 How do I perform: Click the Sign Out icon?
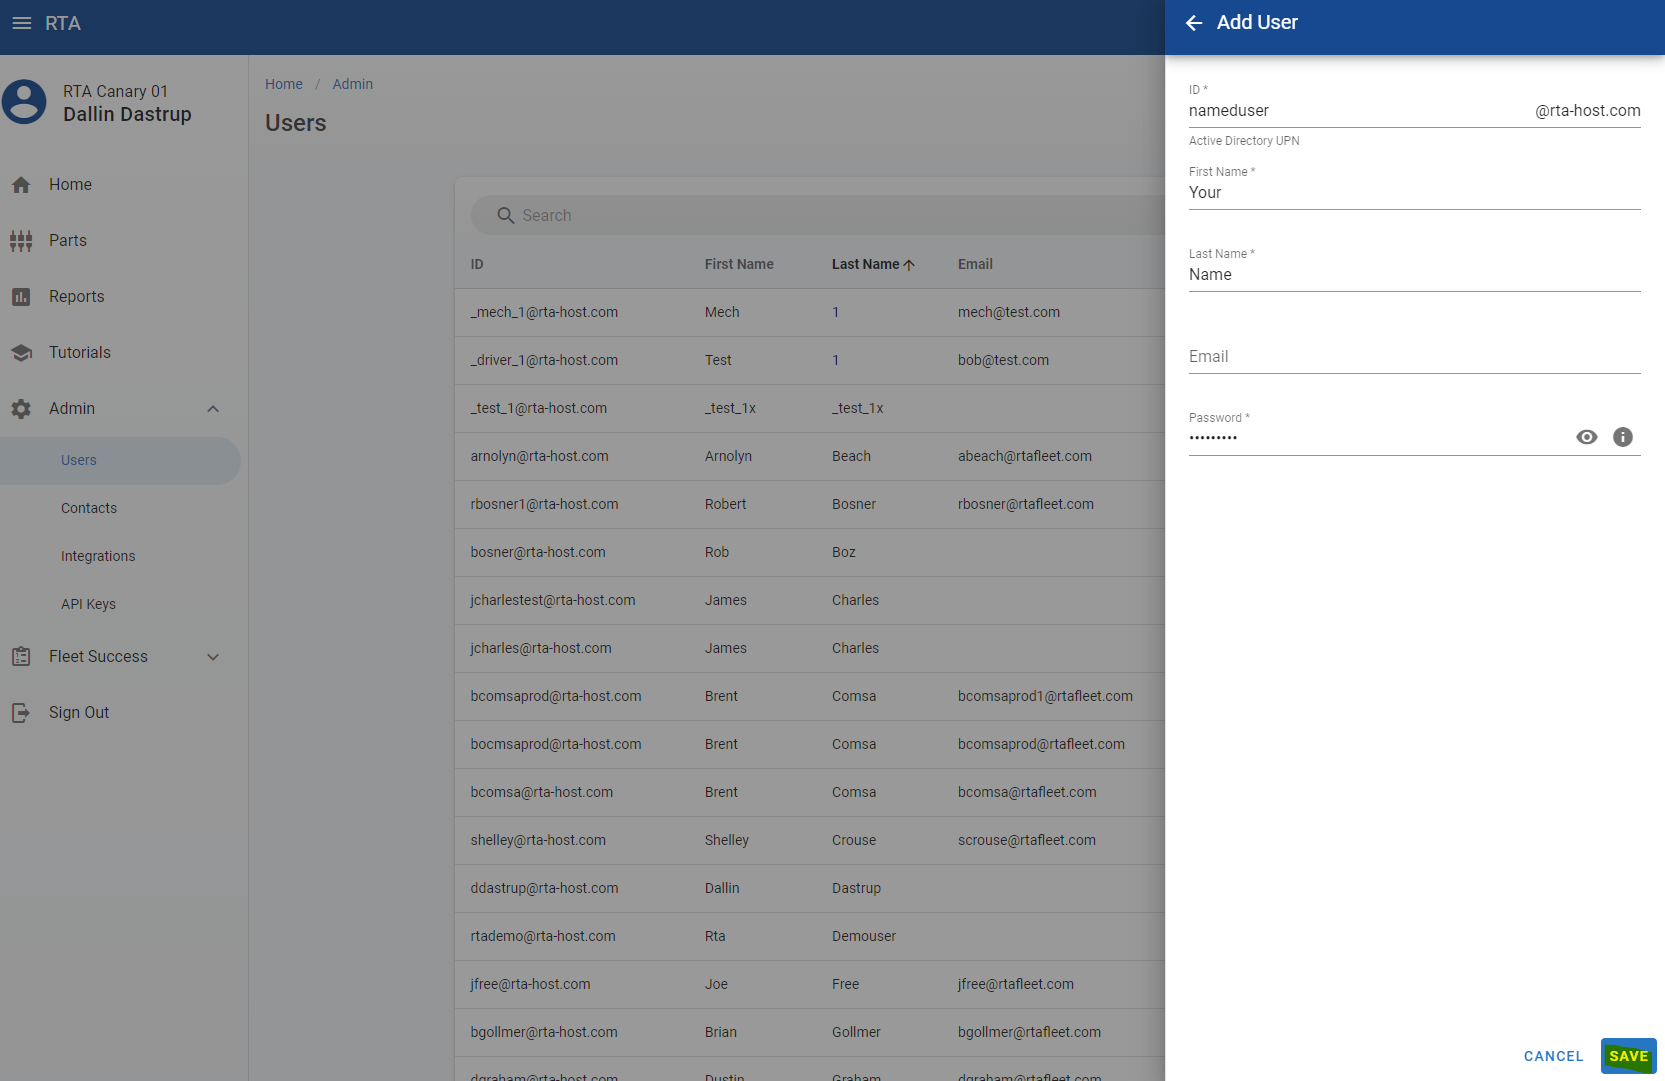pyautogui.click(x=21, y=713)
